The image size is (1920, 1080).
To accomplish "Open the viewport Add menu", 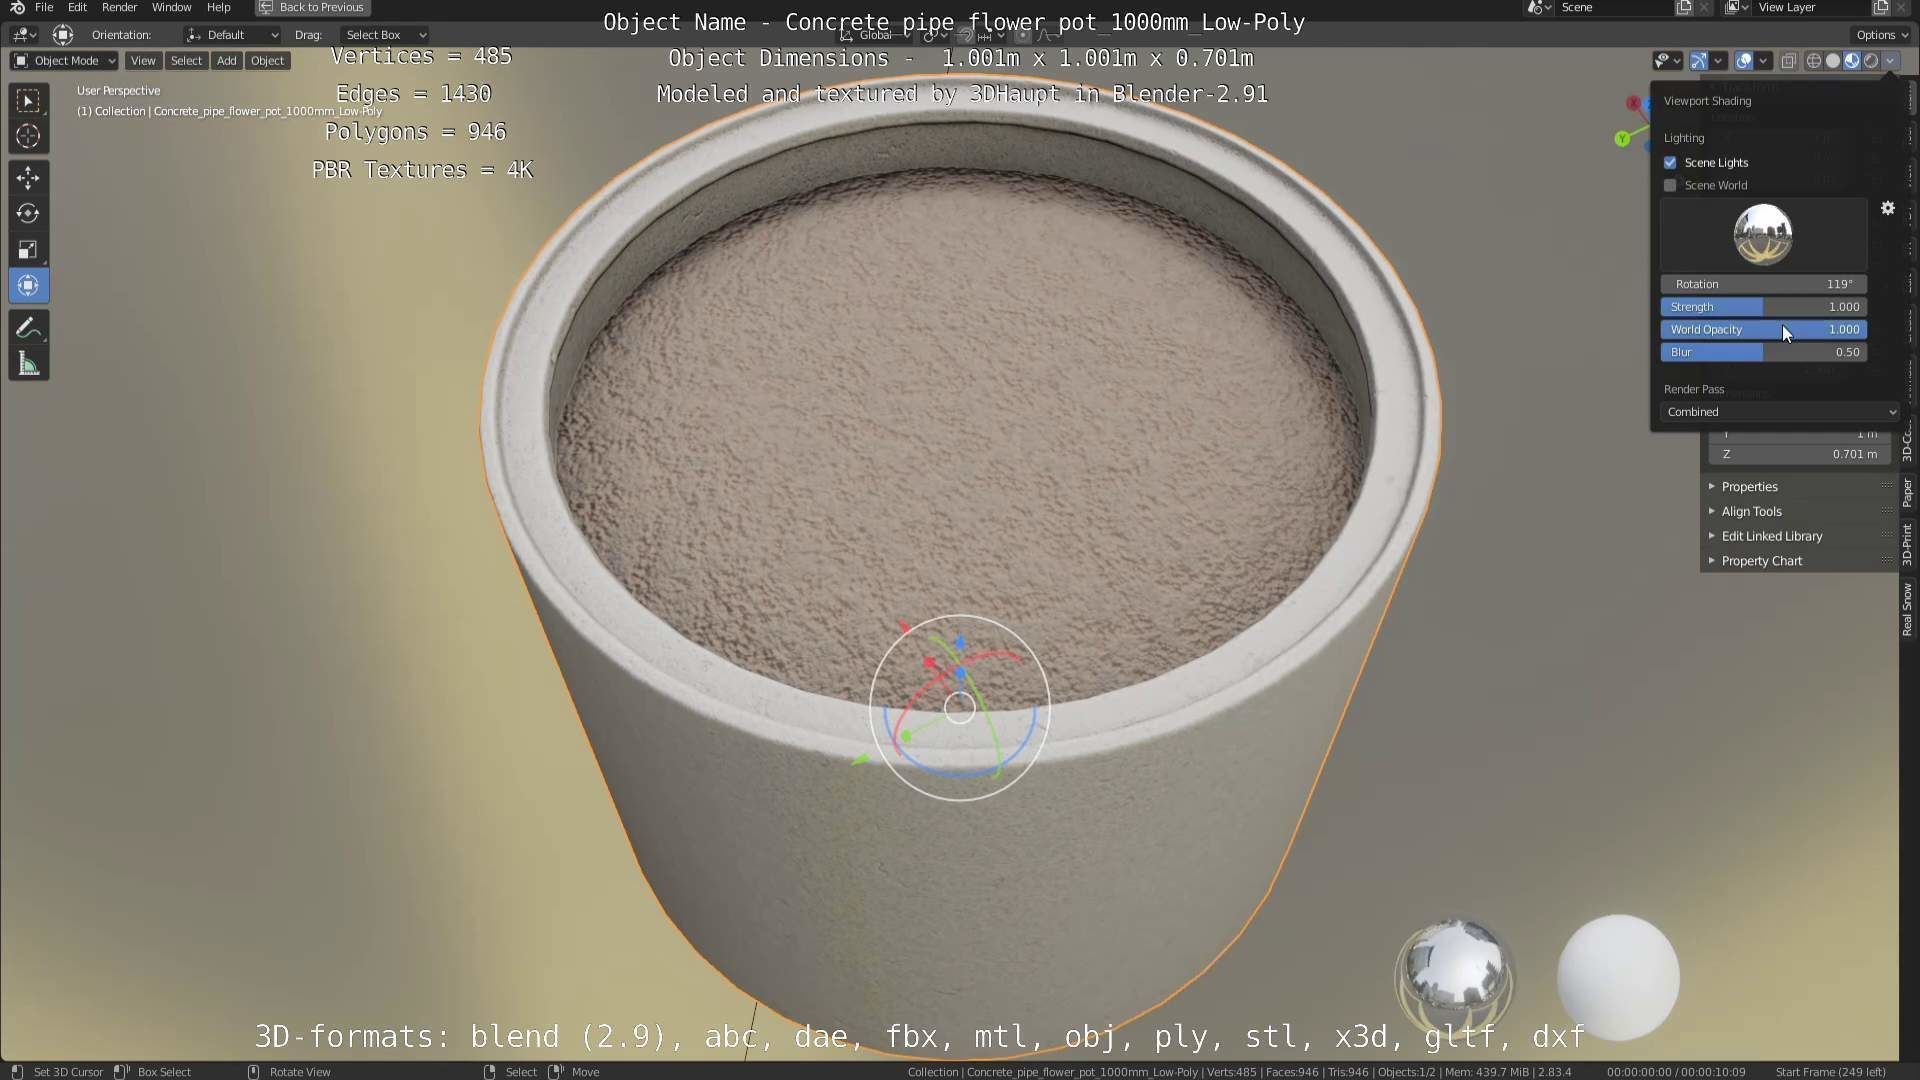I will (x=227, y=61).
